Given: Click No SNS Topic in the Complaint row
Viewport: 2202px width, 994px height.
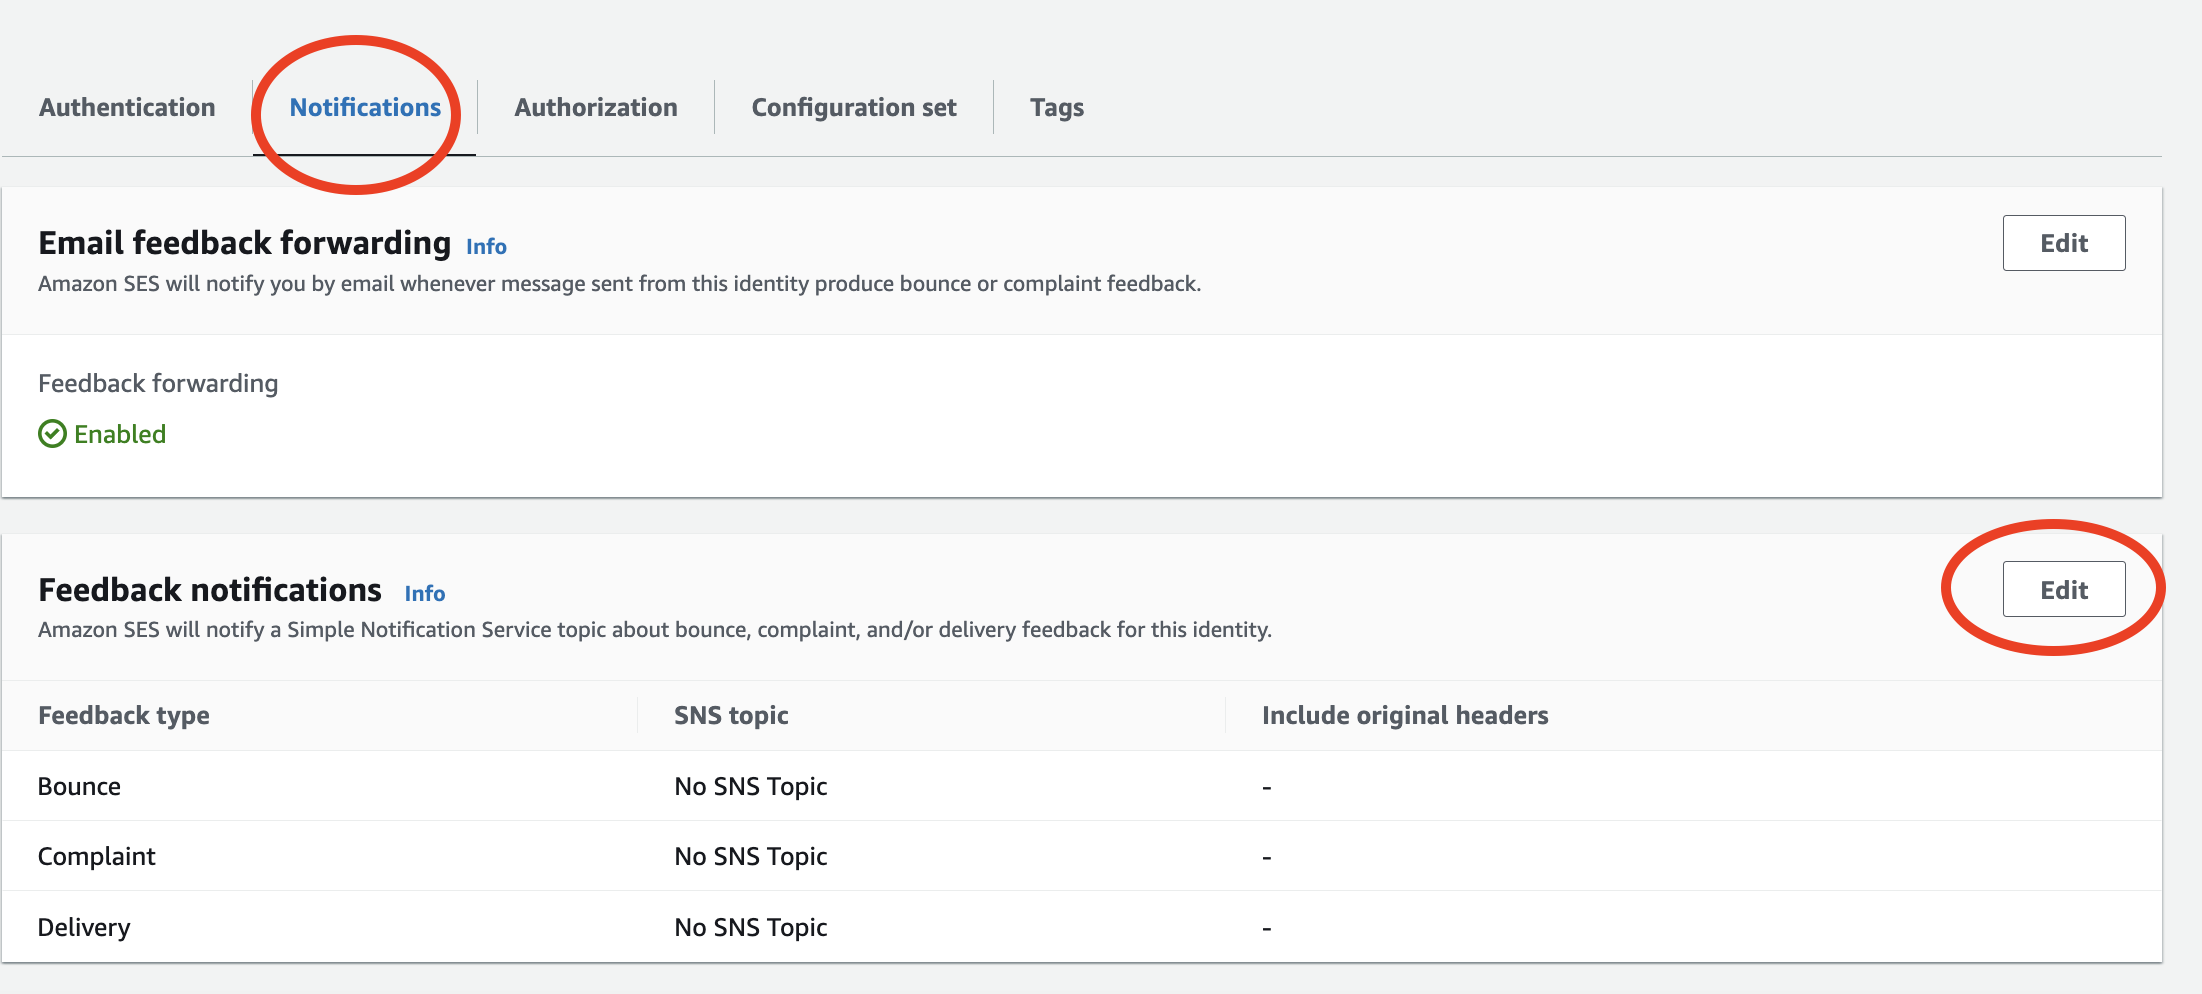Looking at the screenshot, I should 751,857.
